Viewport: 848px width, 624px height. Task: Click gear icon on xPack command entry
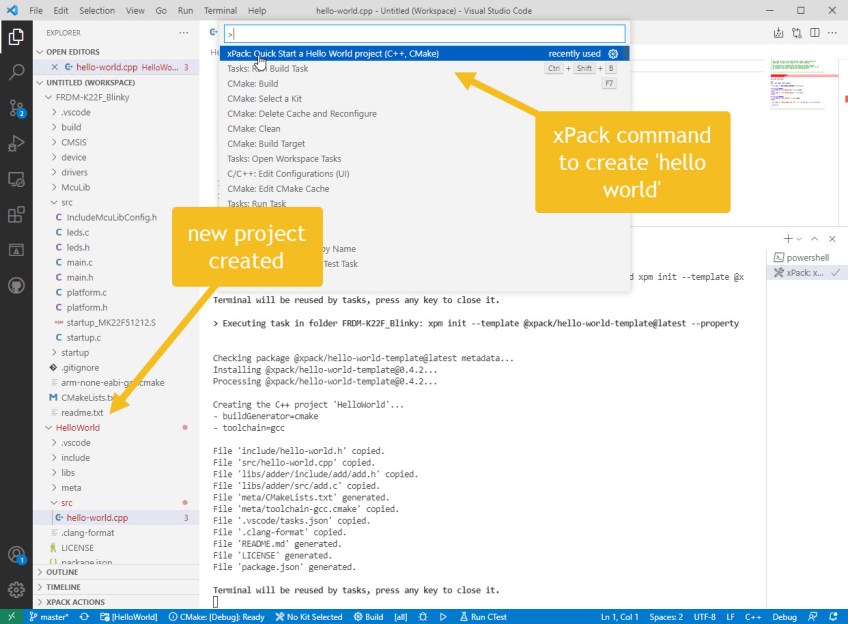[613, 54]
